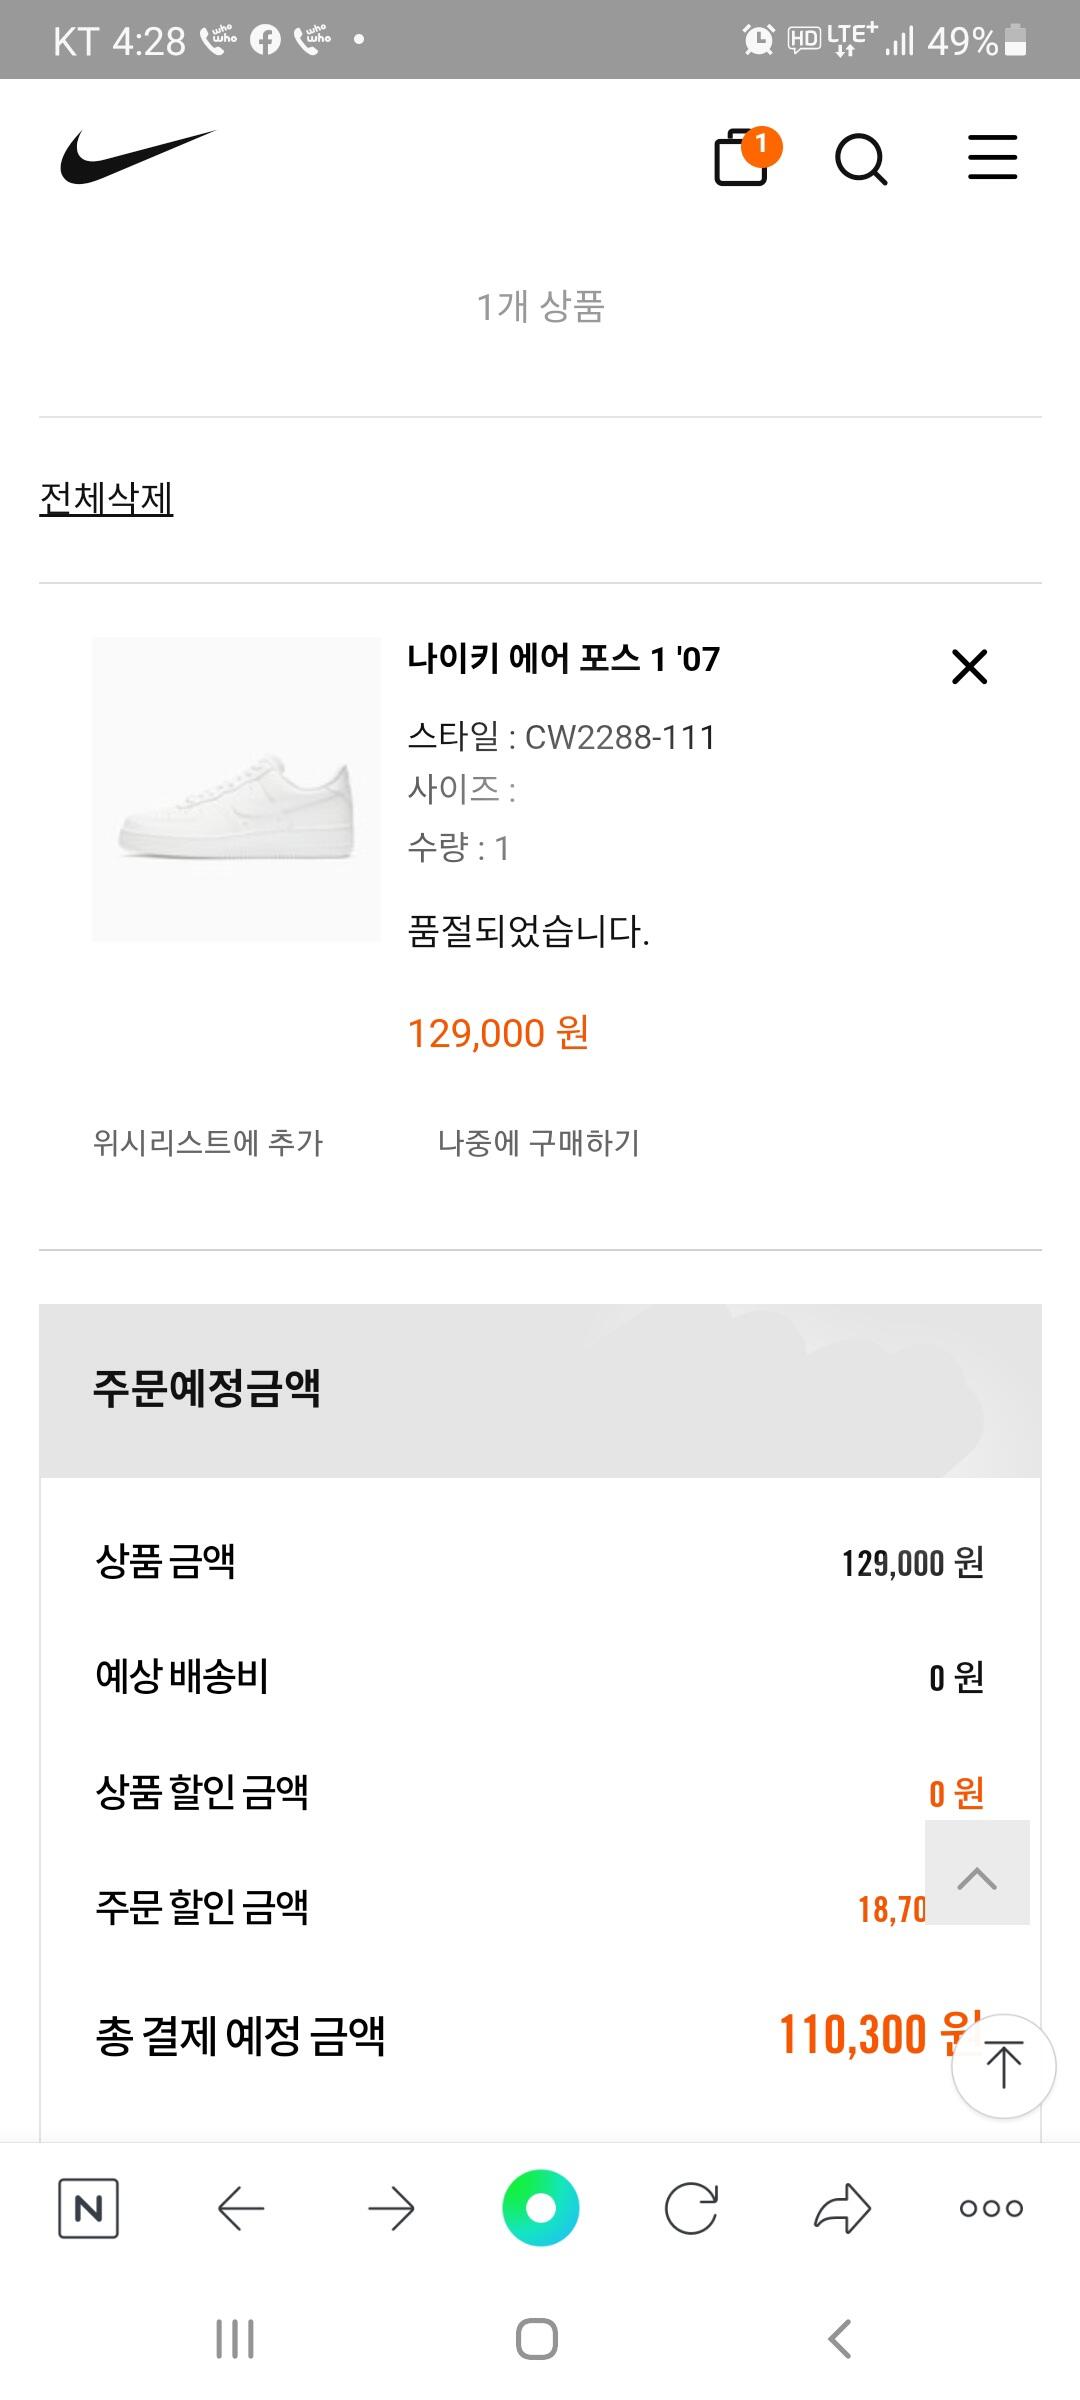The height and width of the screenshot is (2400, 1080).
Task: Open the 나이키 에어 포스 1 '07 title
Action: pos(563,659)
